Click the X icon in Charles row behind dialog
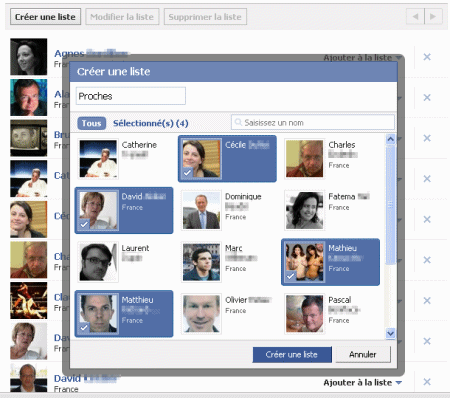 pos(427,260)
